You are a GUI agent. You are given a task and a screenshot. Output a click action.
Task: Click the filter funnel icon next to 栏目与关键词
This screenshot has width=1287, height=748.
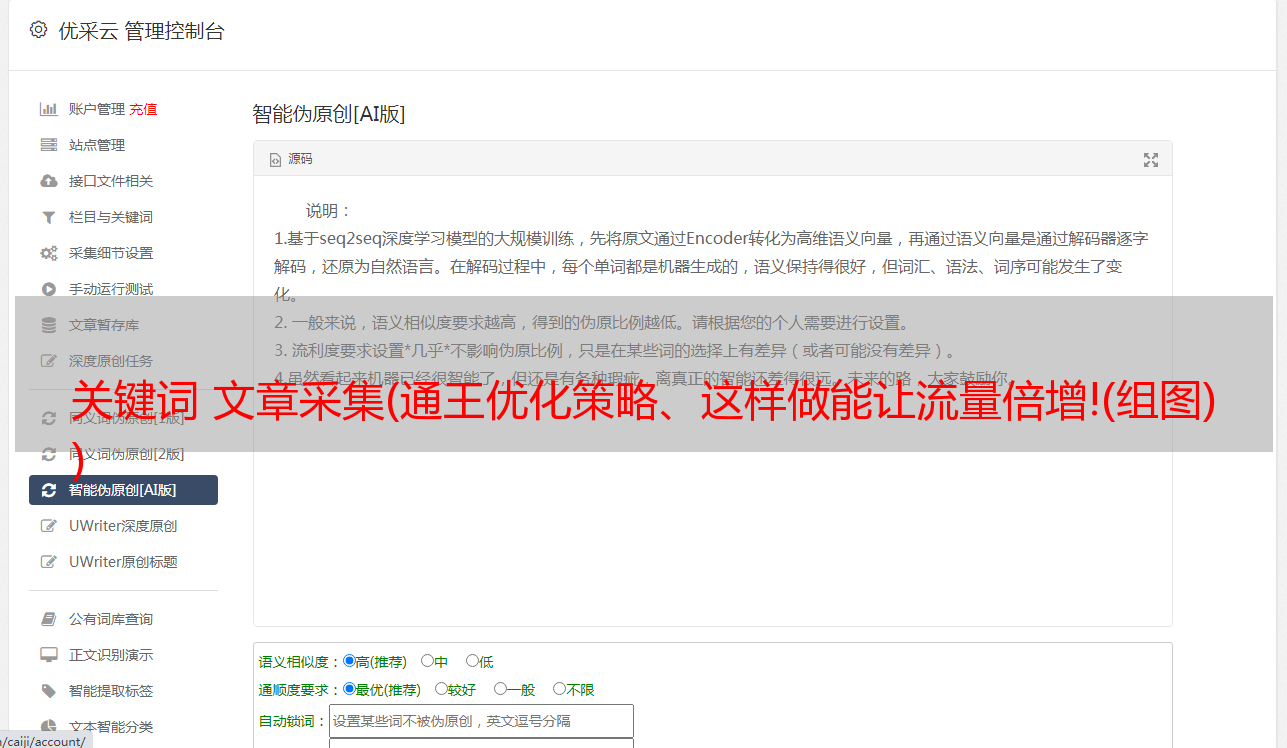coord(48,217)
